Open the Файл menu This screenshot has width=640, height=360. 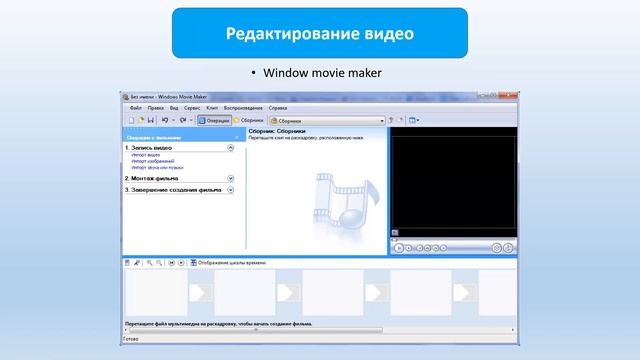136,108
